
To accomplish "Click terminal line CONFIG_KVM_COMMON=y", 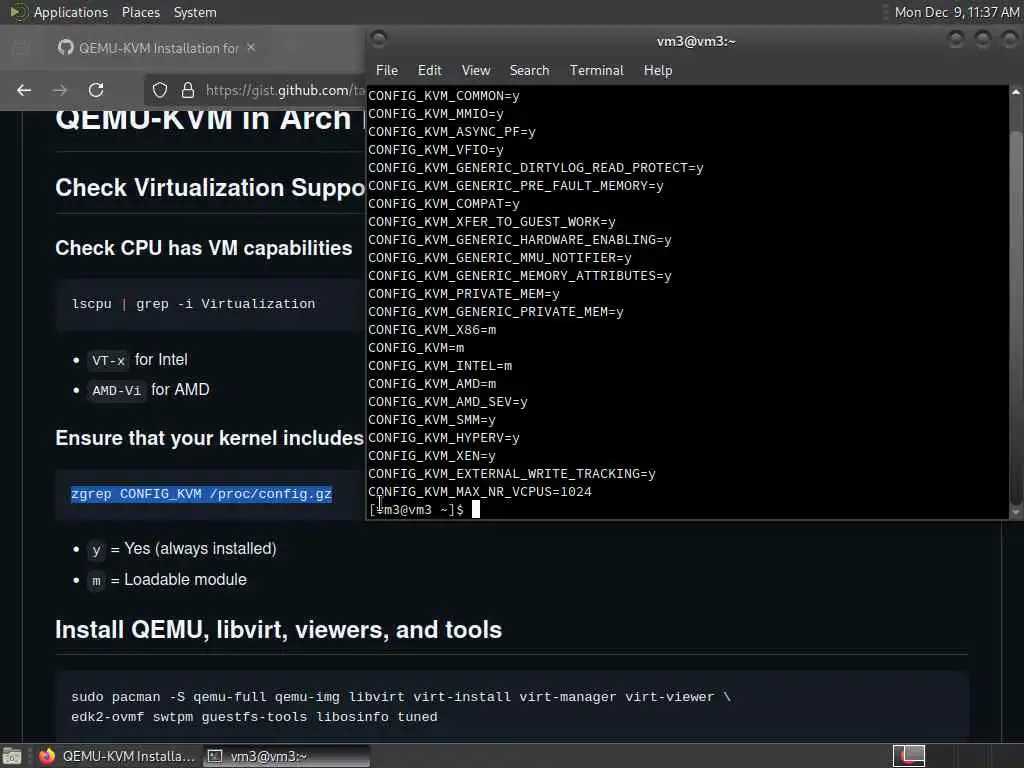I will [443, 95].
